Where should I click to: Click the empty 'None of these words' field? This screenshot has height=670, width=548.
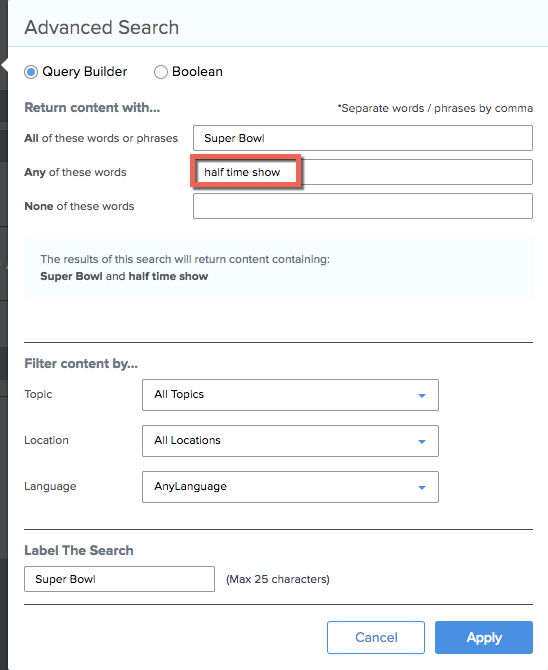pyautogui.click(x=363, y=206)
